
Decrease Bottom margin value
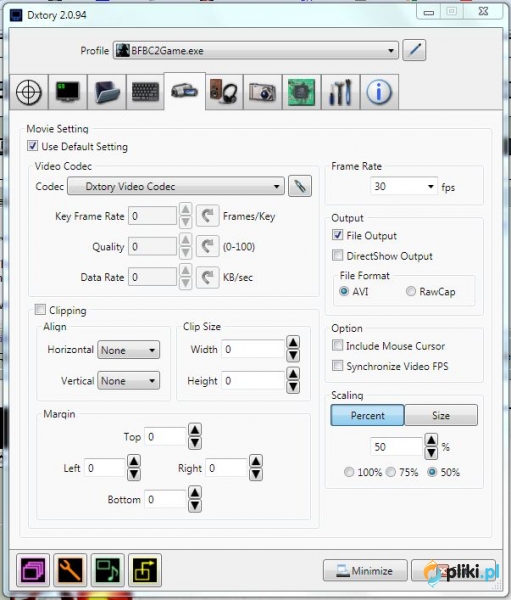195,506
